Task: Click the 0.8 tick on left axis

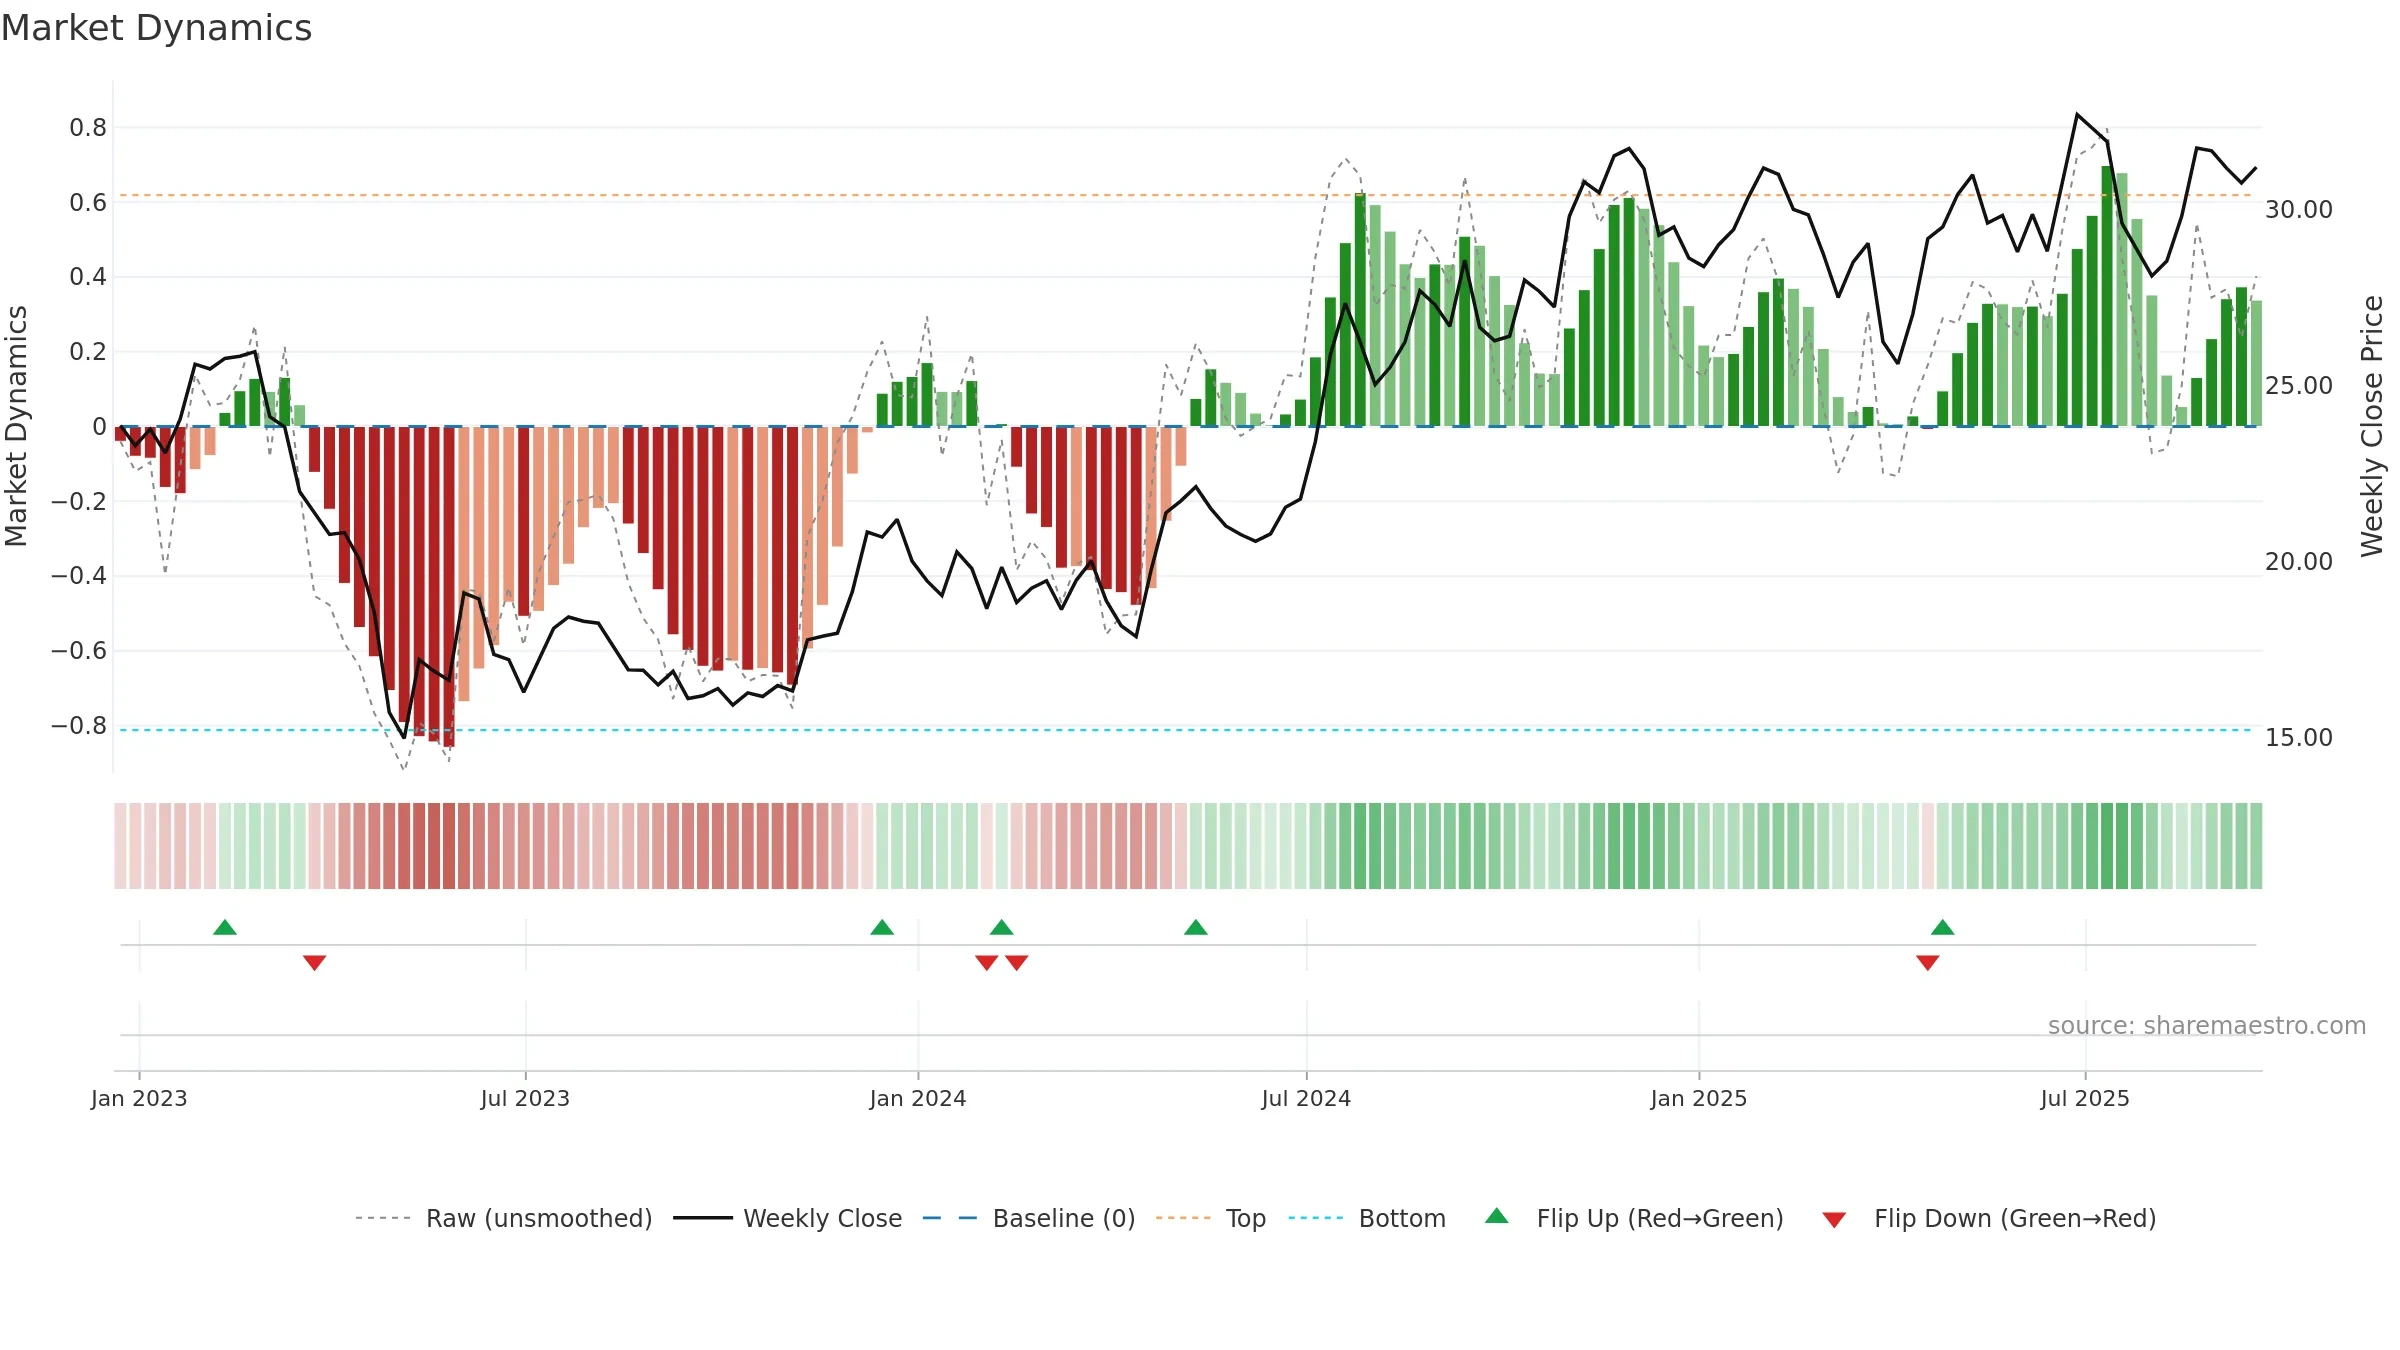Action: click(88, 128)
